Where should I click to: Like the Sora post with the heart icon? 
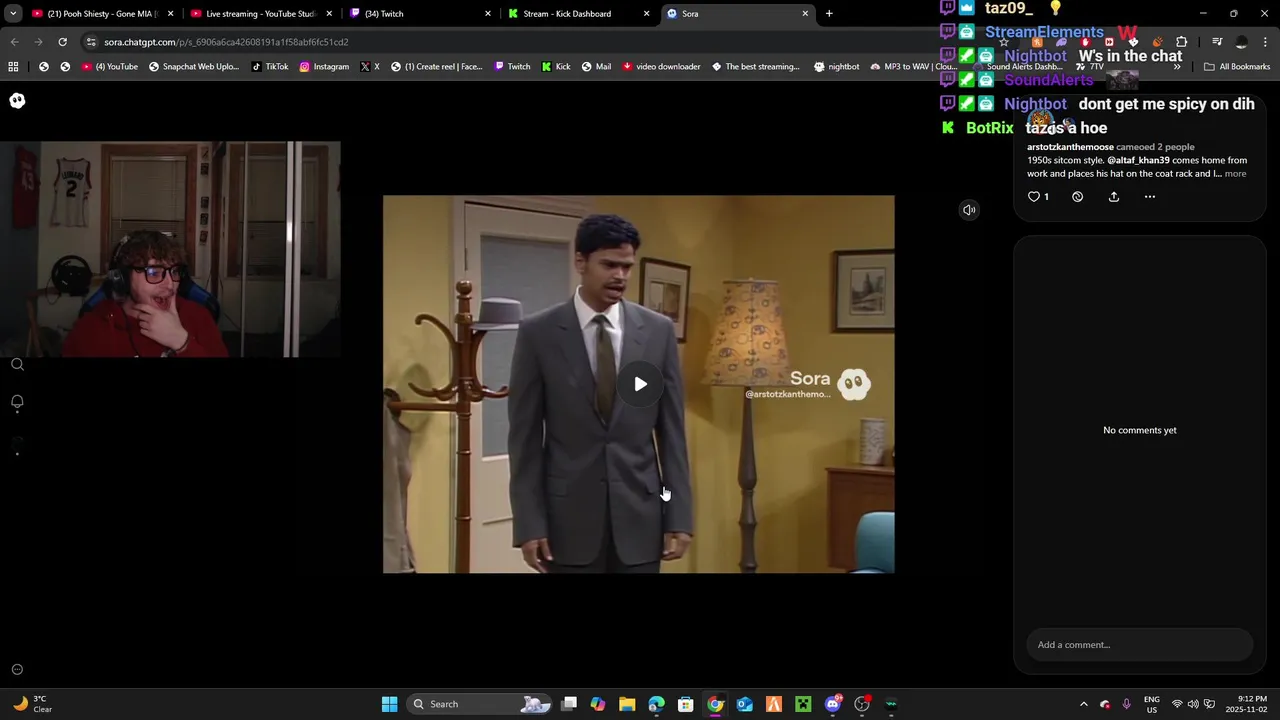click(1034, 197)
